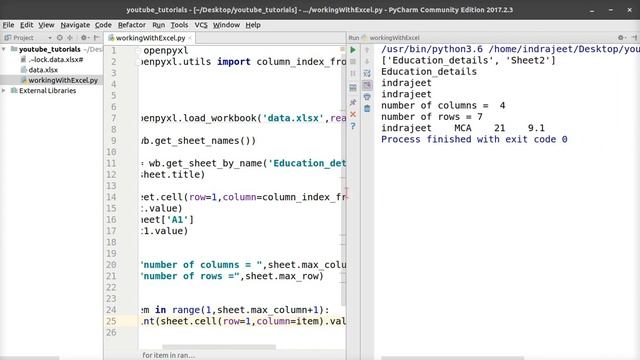Image resolution: width=640 pixels, height=360 pixels.
Task: Click the Stop process icon in Run panel
Action: pyautogui.click(x=353, y=62)
